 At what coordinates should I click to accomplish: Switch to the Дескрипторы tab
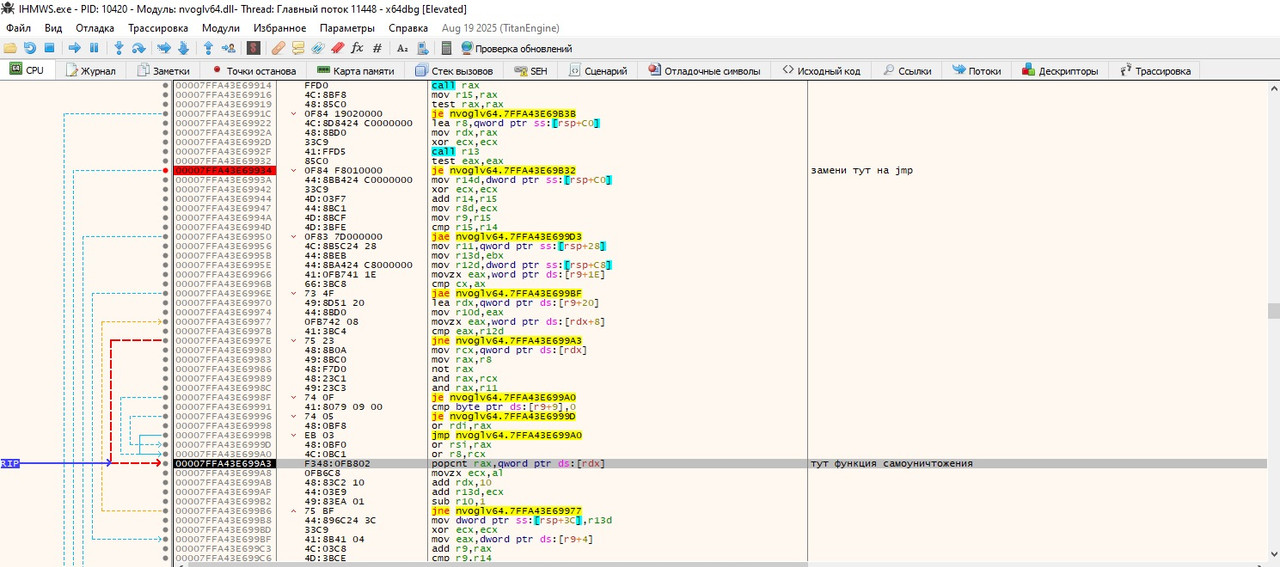coord(1061,71)
